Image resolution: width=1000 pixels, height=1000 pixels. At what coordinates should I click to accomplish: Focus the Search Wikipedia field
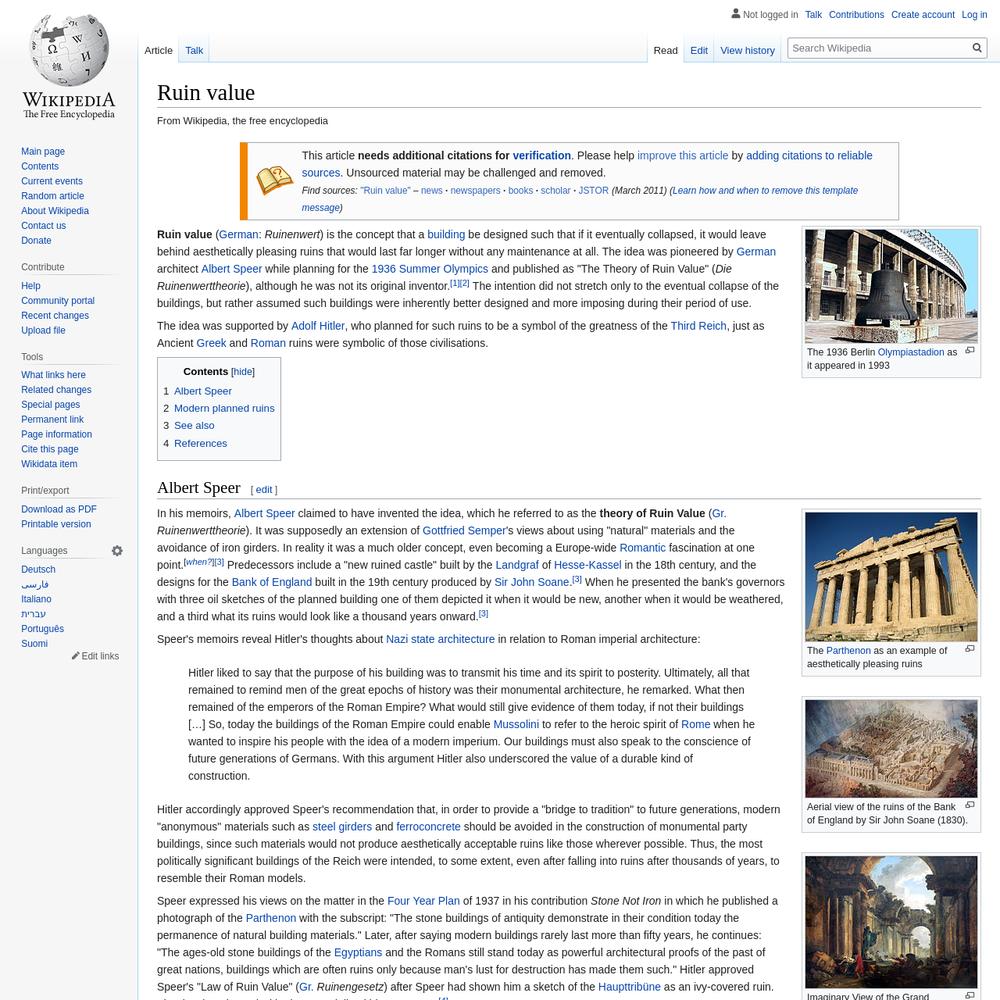880,48
